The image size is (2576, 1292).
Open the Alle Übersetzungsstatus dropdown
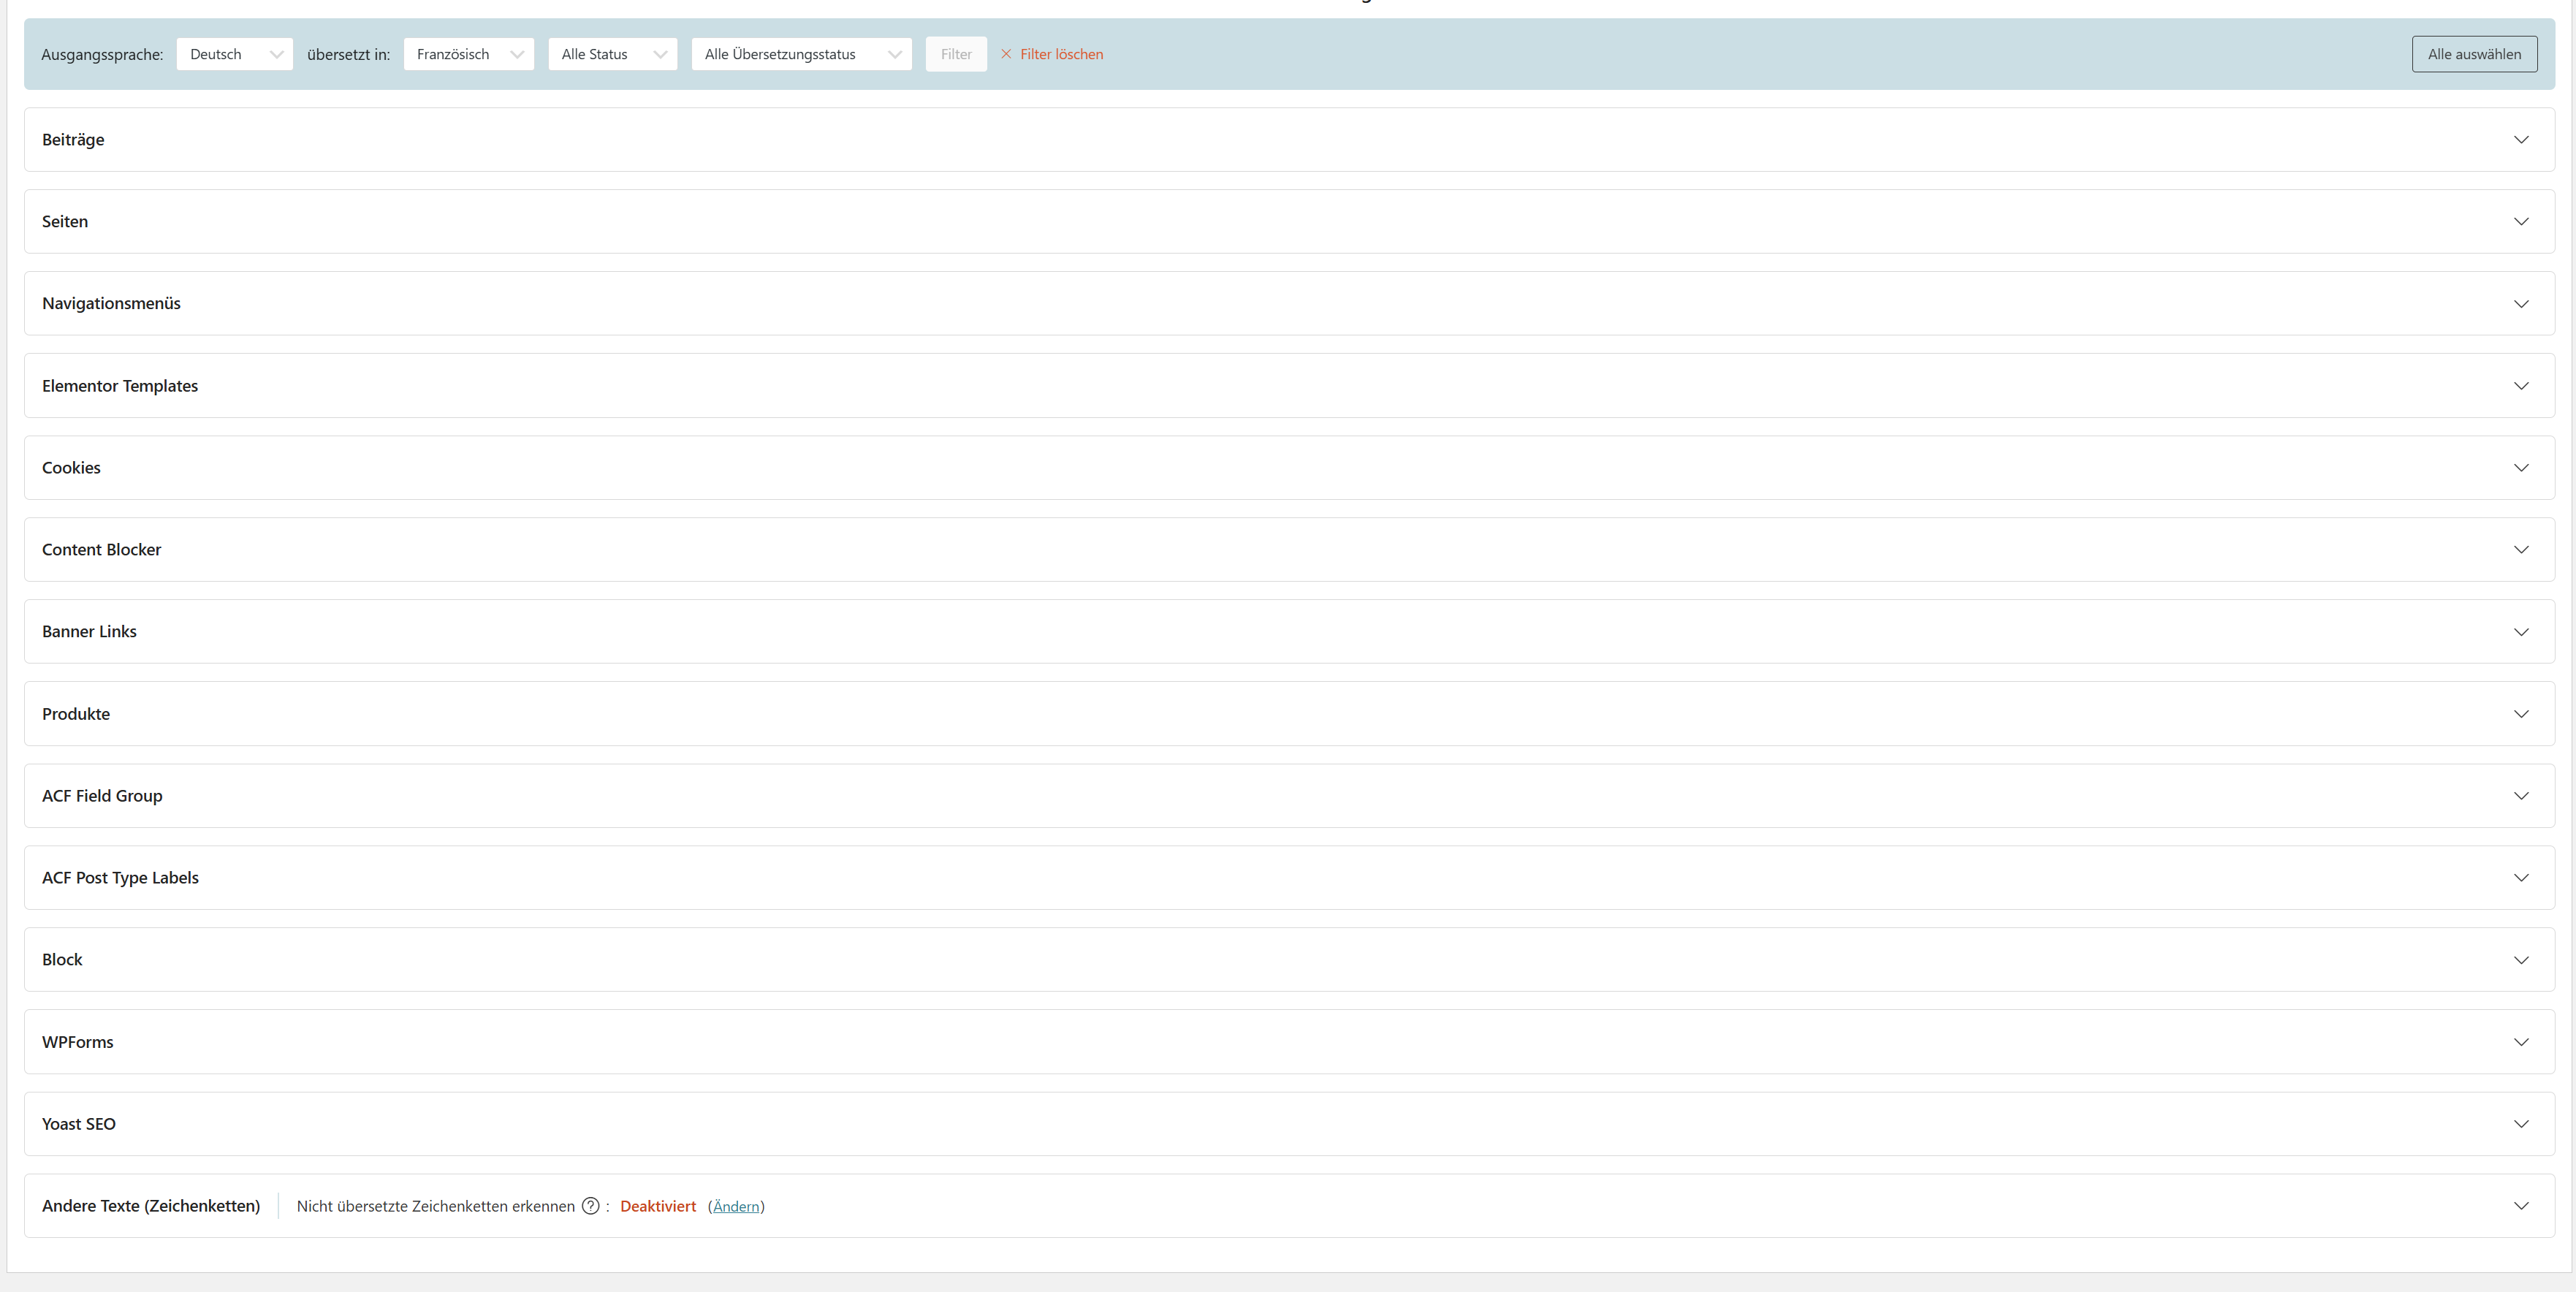801,54
